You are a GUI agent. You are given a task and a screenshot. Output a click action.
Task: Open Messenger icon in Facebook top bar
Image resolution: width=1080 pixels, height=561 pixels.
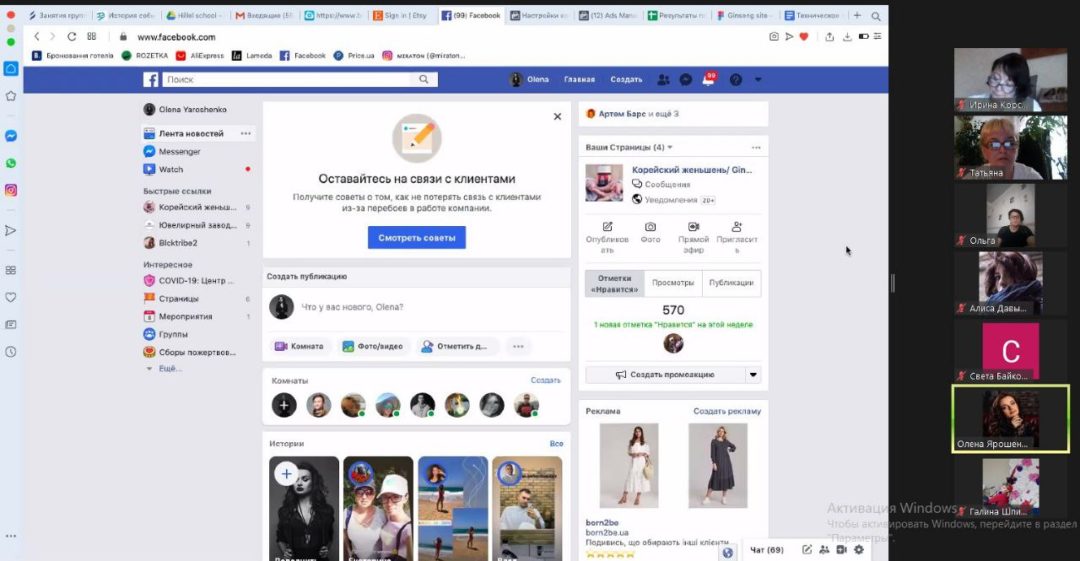pyautogui.click(x=686, y=80)
